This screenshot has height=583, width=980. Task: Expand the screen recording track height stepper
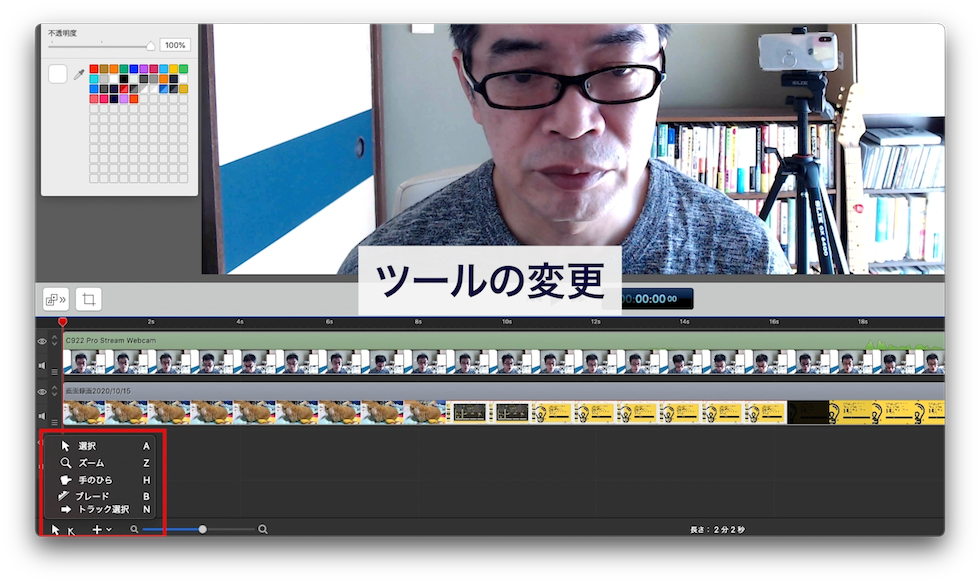pos(55,391)
